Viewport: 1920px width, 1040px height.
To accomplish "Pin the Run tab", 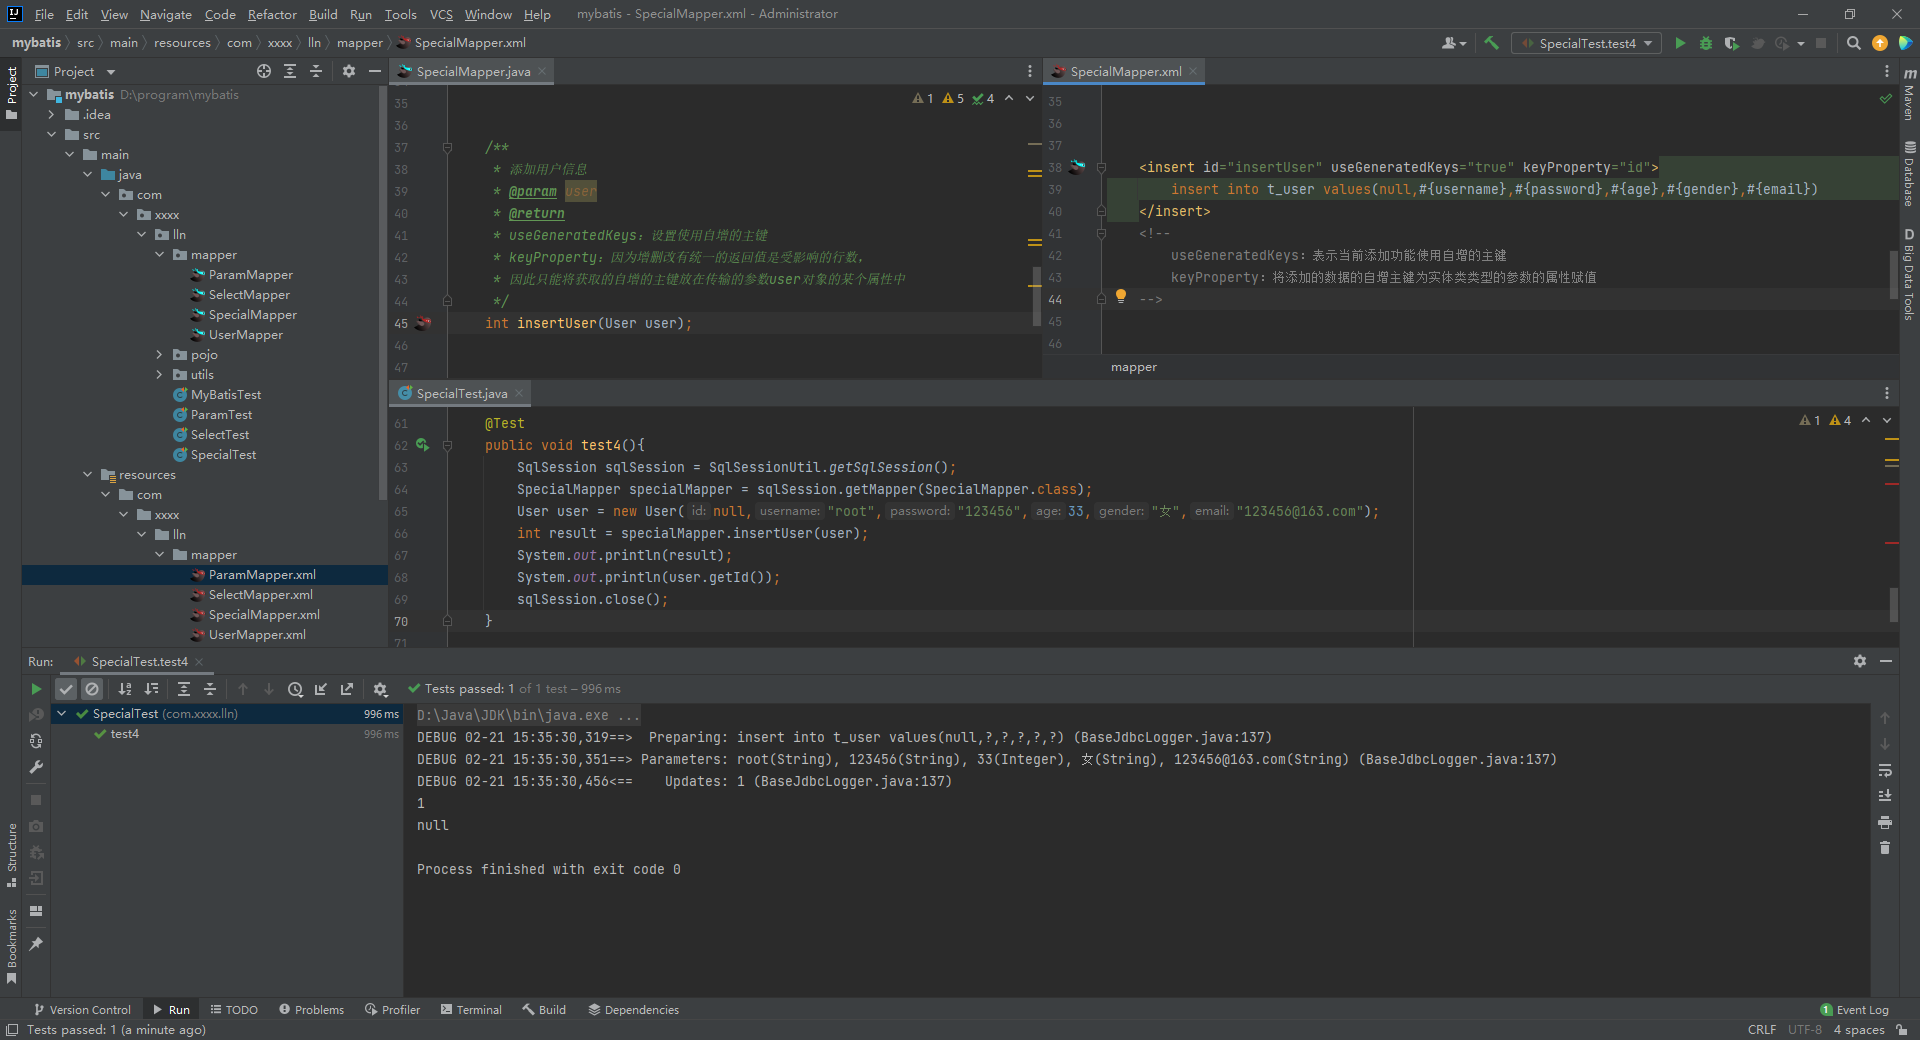I will [x=36, y=944].
